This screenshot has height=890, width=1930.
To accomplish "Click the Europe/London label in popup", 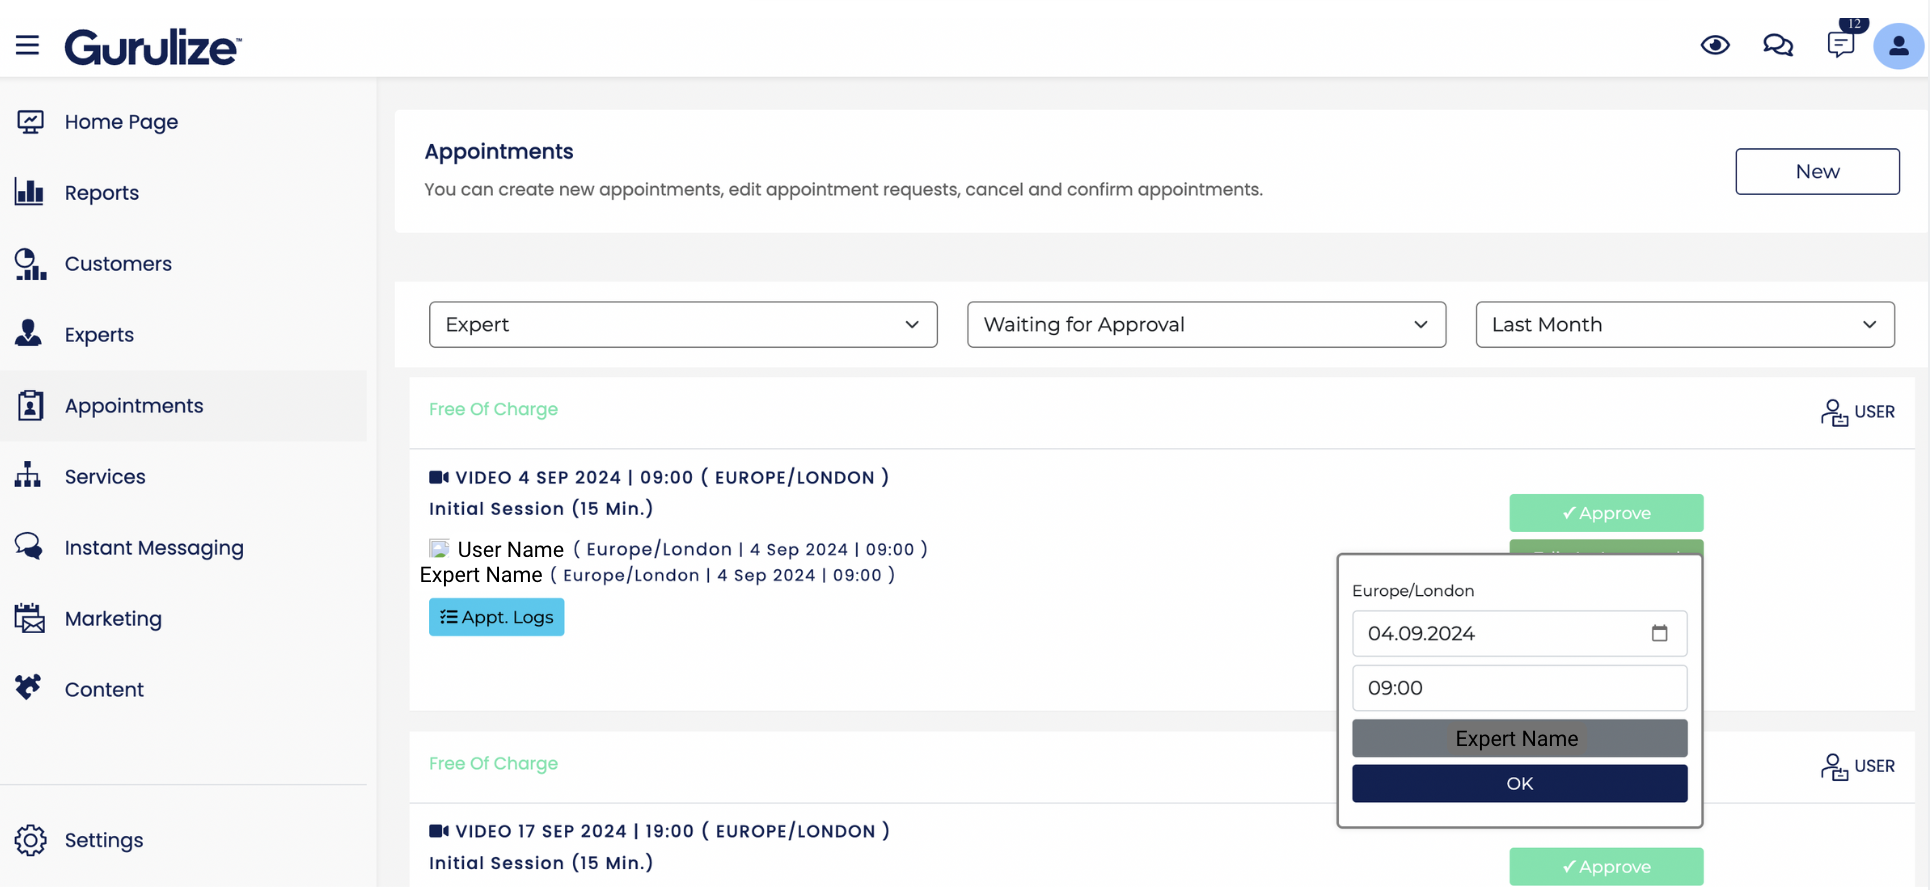I will 1413,591.
